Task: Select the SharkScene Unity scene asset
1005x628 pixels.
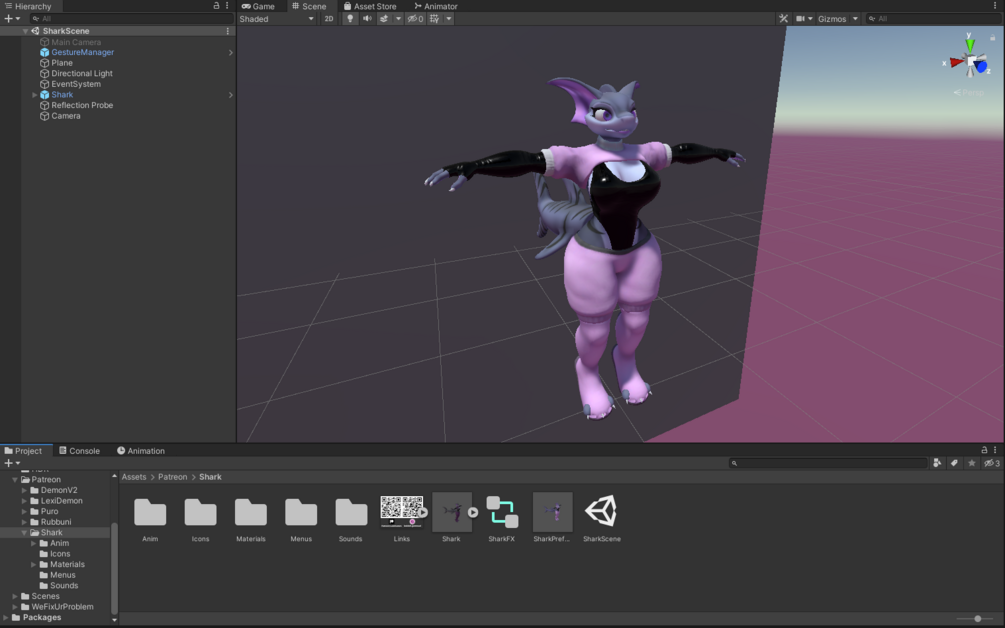Action: pyautogui.click(x=602, y=511)
